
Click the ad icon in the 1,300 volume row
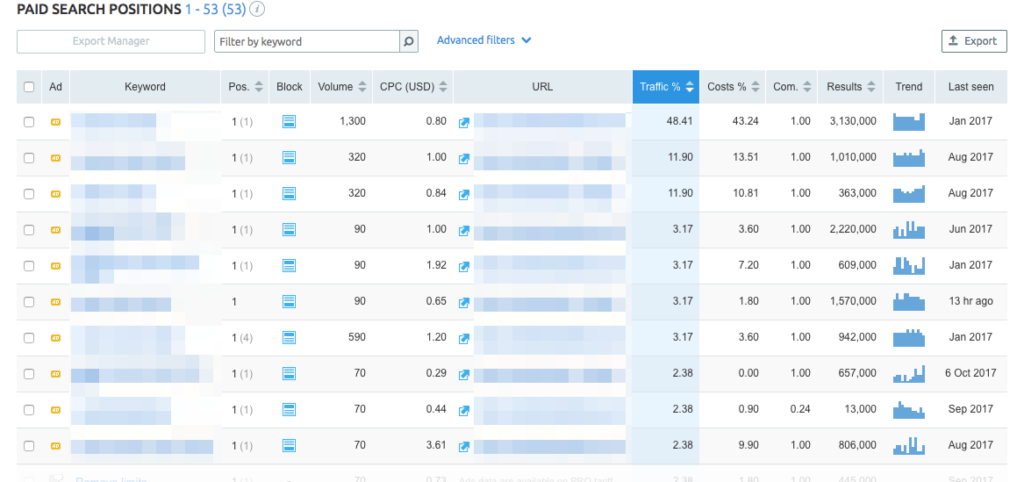56,121
